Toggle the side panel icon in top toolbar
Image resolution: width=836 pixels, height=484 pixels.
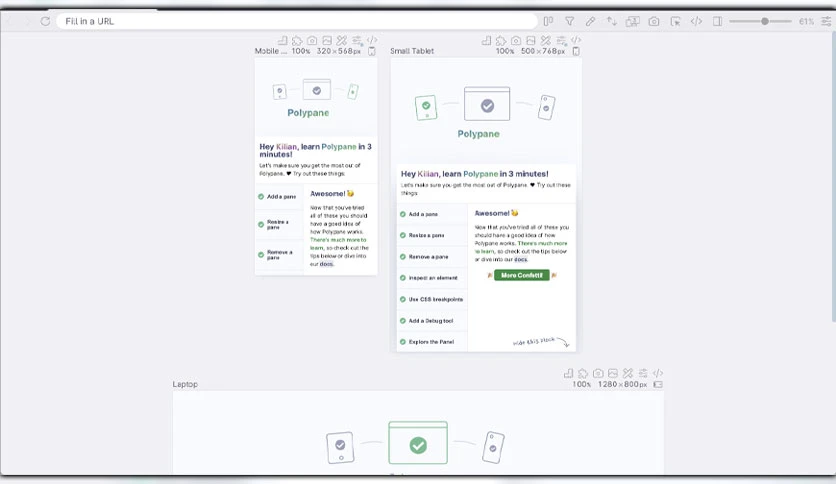point(718,21)
